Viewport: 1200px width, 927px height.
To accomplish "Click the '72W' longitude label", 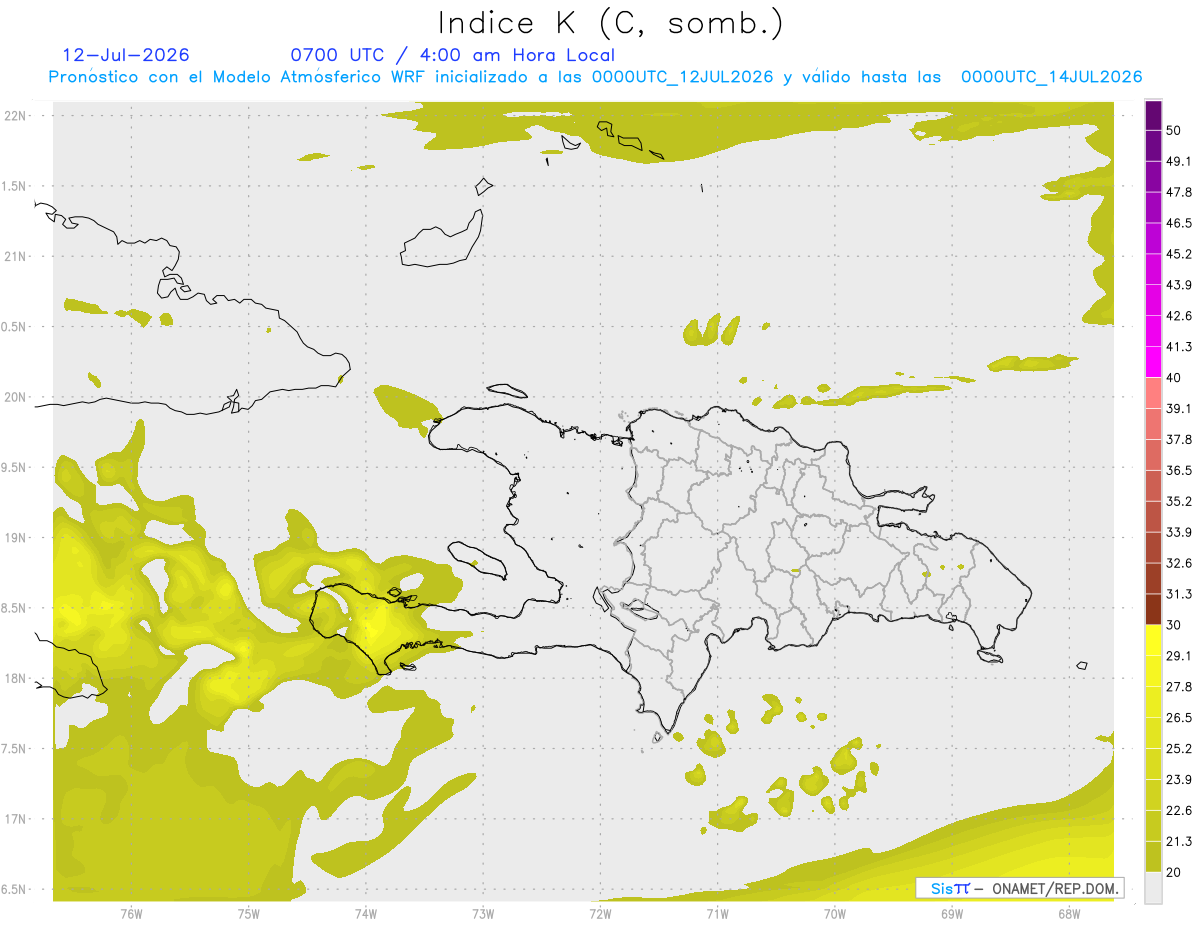I will [x=600, y=913].
